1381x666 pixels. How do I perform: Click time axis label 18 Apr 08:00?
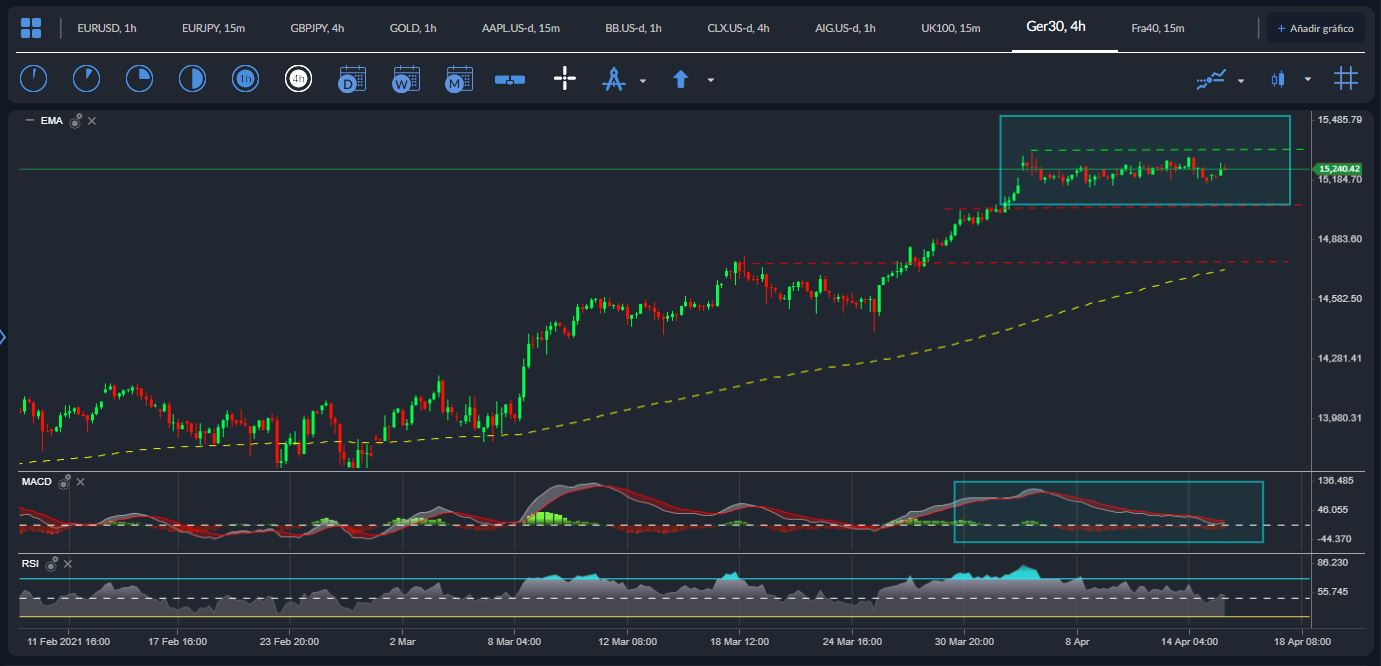pos(1302,641)
